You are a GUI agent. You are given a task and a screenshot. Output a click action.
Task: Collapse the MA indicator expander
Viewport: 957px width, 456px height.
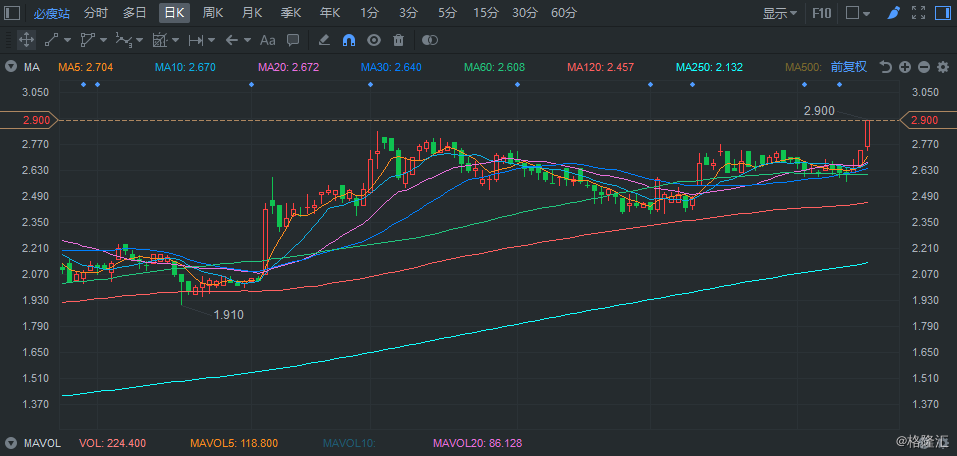tap(10, 67)
